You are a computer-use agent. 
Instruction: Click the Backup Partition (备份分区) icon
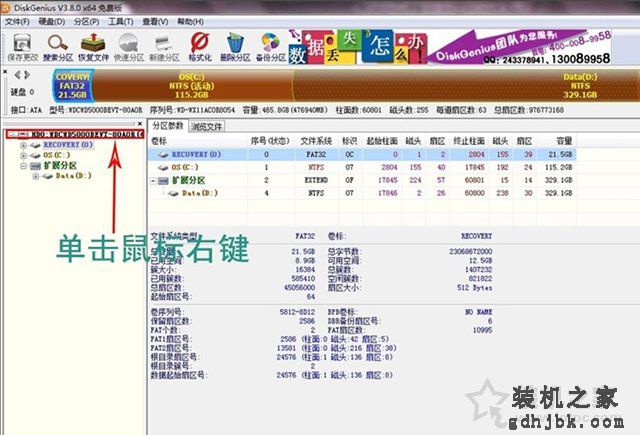coord(271,47)
